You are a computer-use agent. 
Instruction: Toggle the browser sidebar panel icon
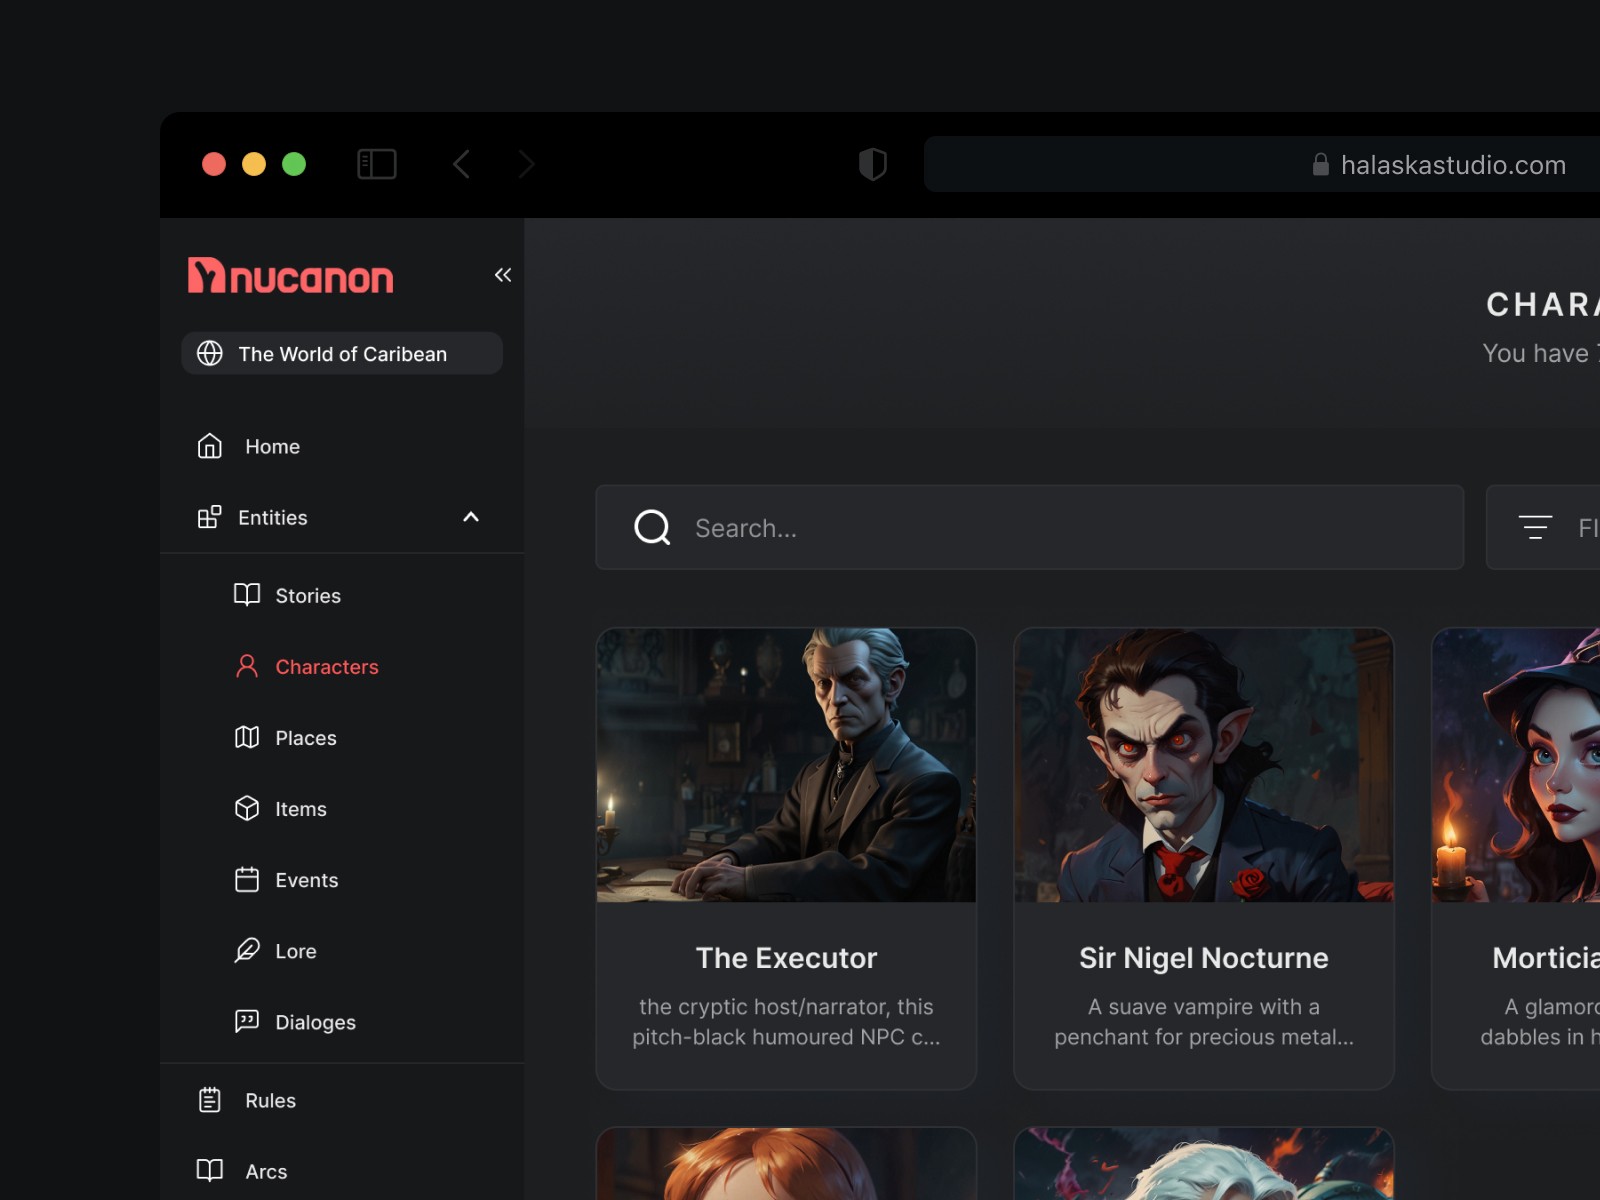click(x=377, y=164)
